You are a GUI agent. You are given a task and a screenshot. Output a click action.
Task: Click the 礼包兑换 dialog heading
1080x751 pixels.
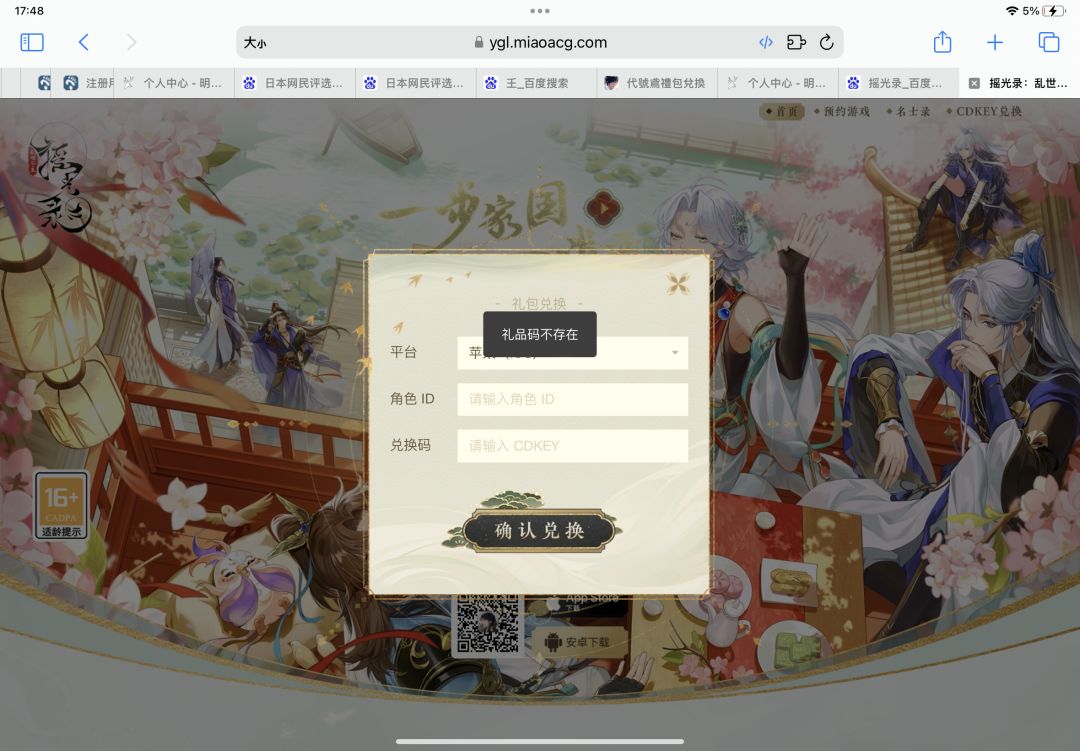coord(539,303)
